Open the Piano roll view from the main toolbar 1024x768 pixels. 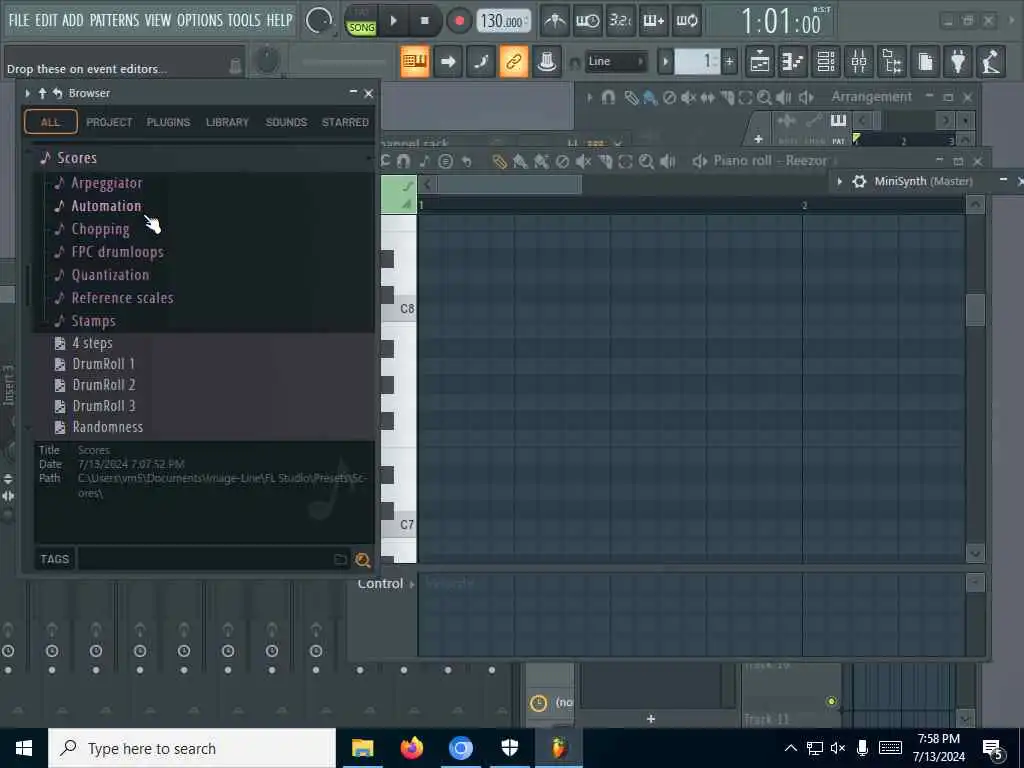pos(793,61)
